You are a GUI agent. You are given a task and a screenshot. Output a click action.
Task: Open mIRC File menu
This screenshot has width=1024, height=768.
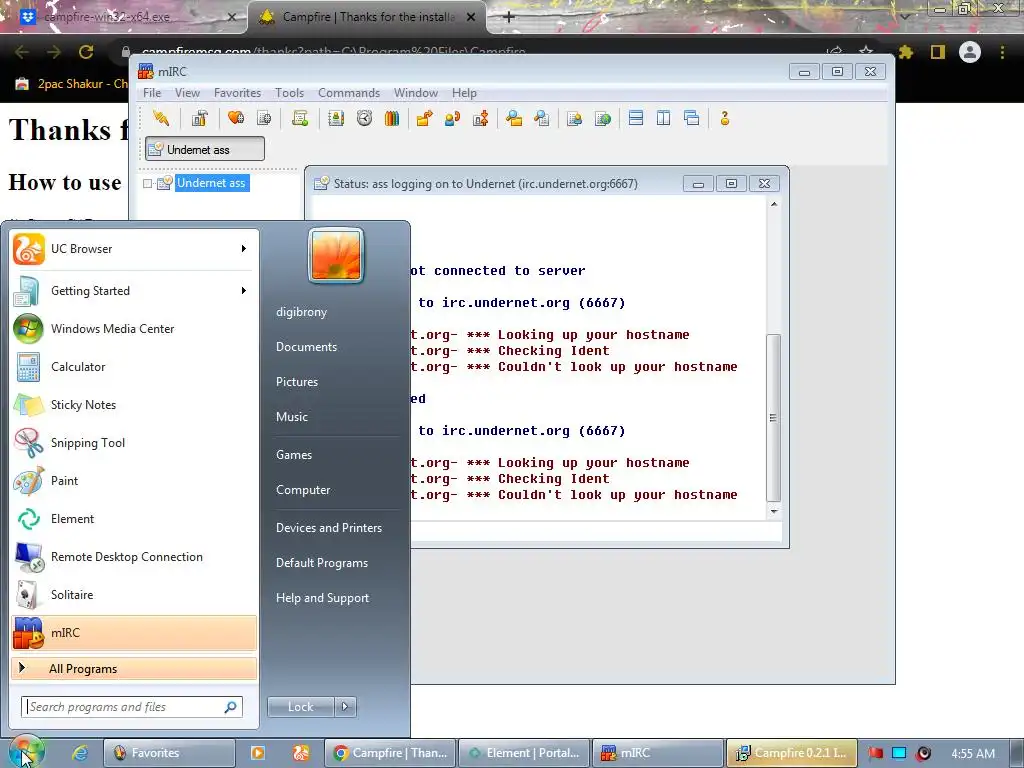(152, 93)
